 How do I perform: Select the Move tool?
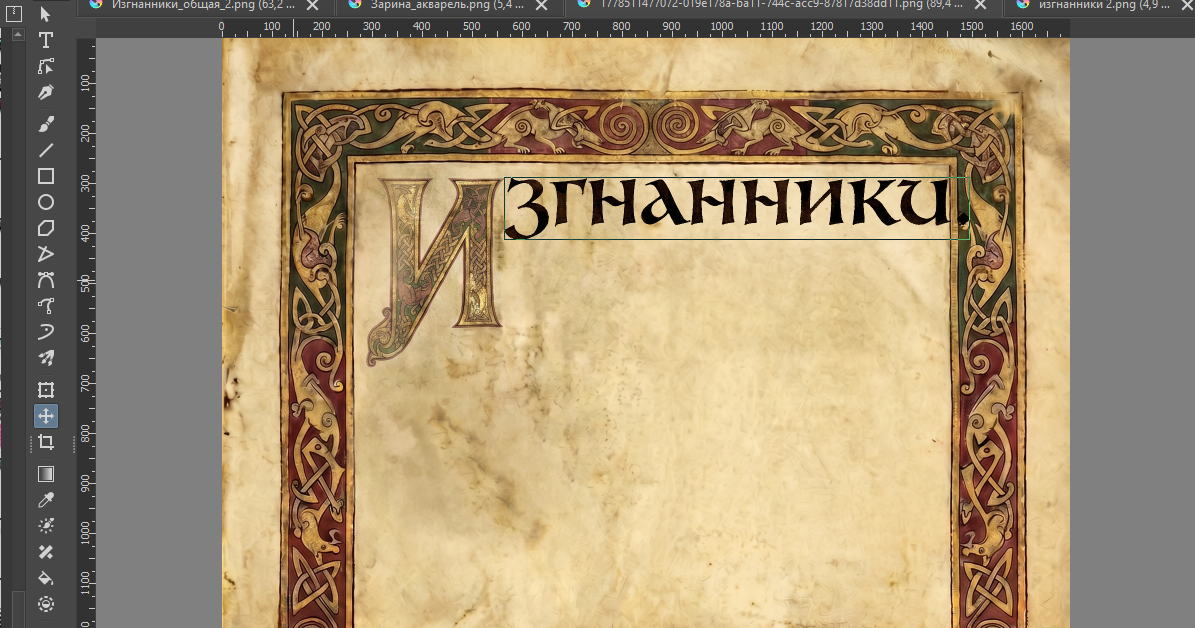(x=46, y=415)
